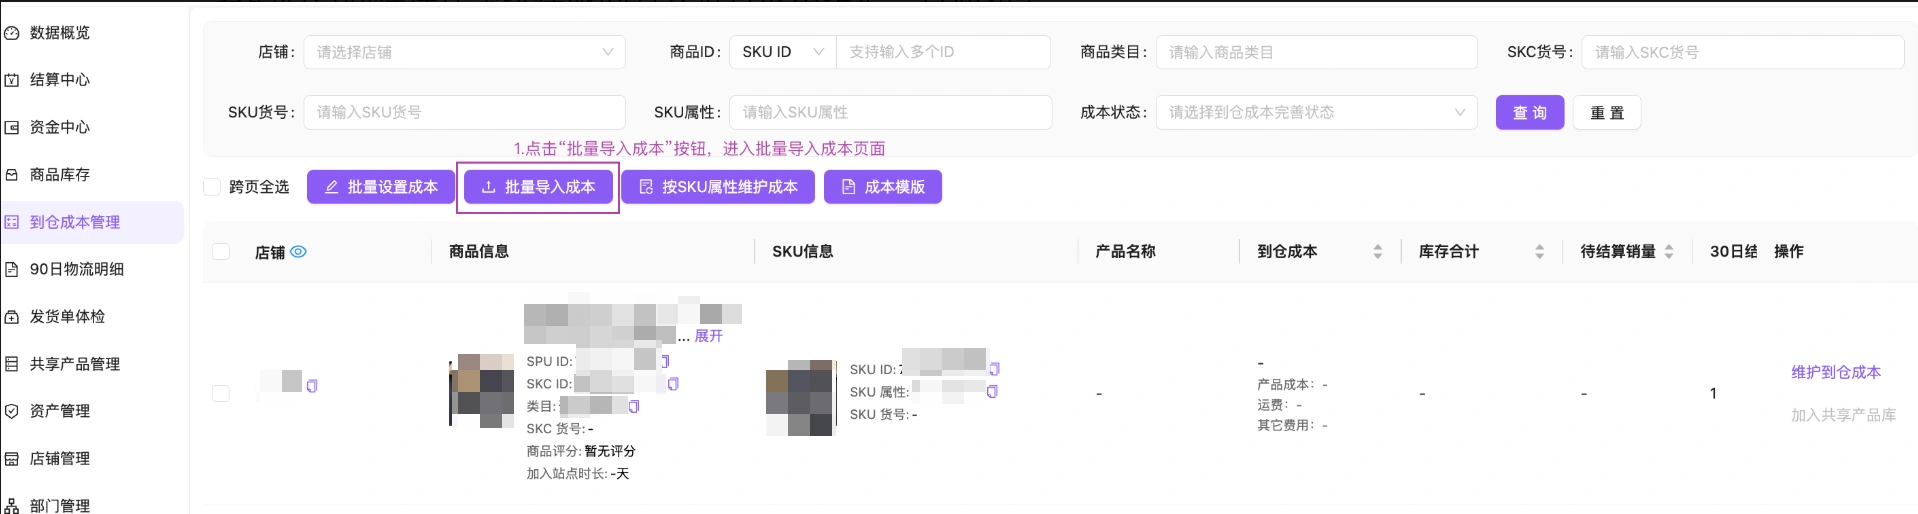Toggle the first product row checkbox
Image resolution: width=1918 pixels, height=514 pixels.
(x=221, y=394)
